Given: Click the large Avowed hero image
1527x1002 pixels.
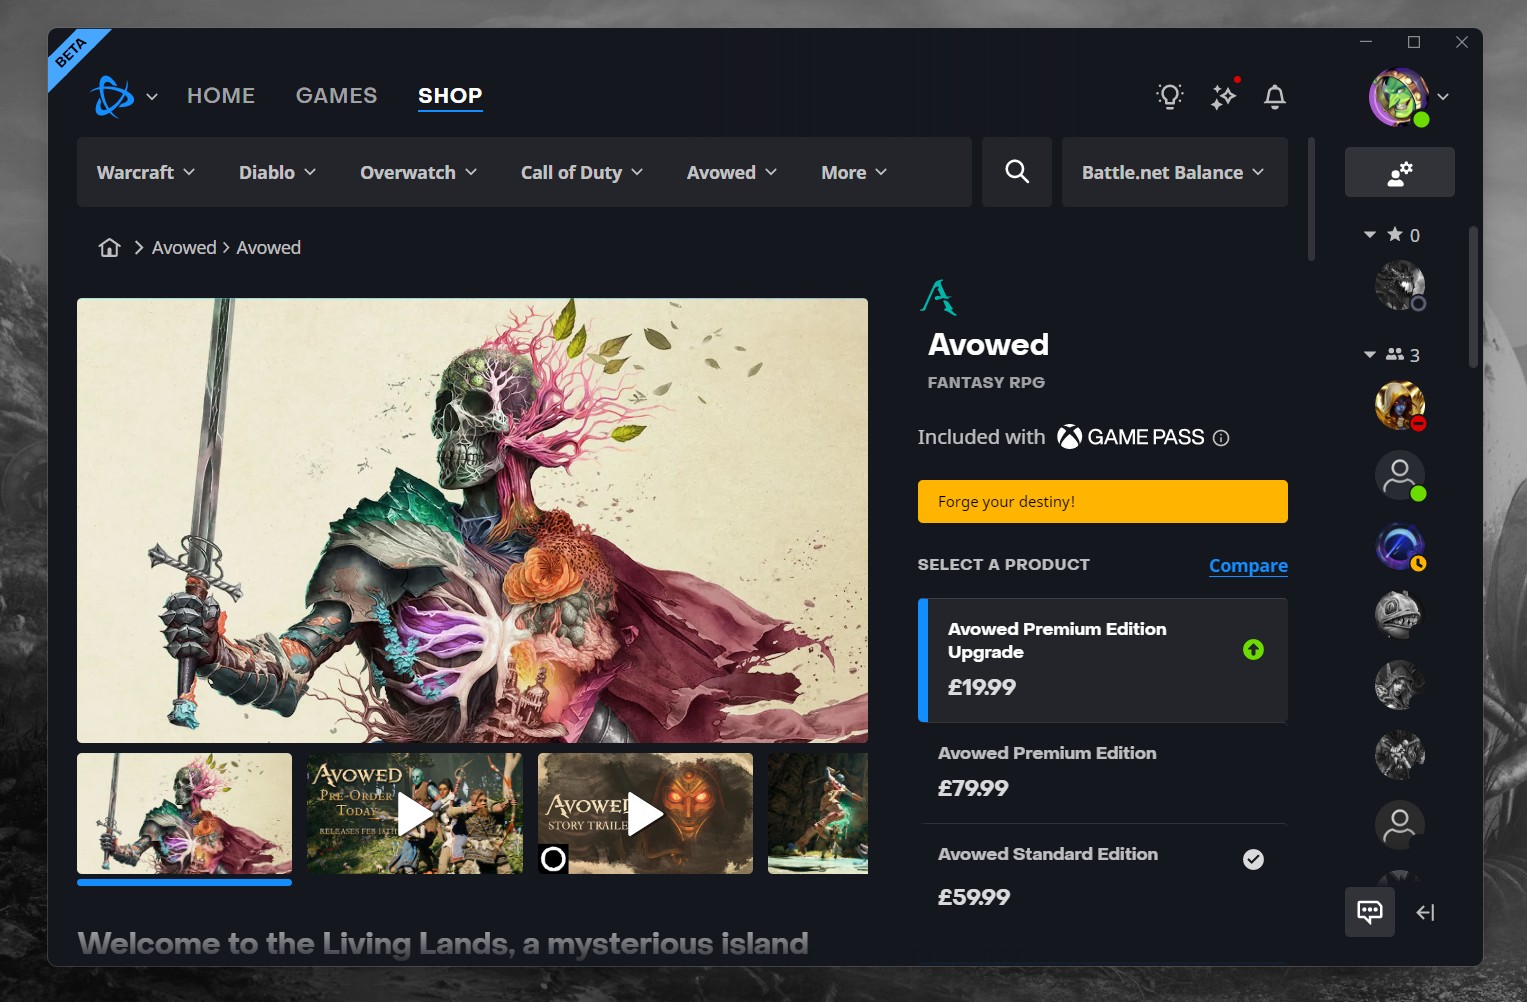Looking at the screenshot, I should point(472,520).
